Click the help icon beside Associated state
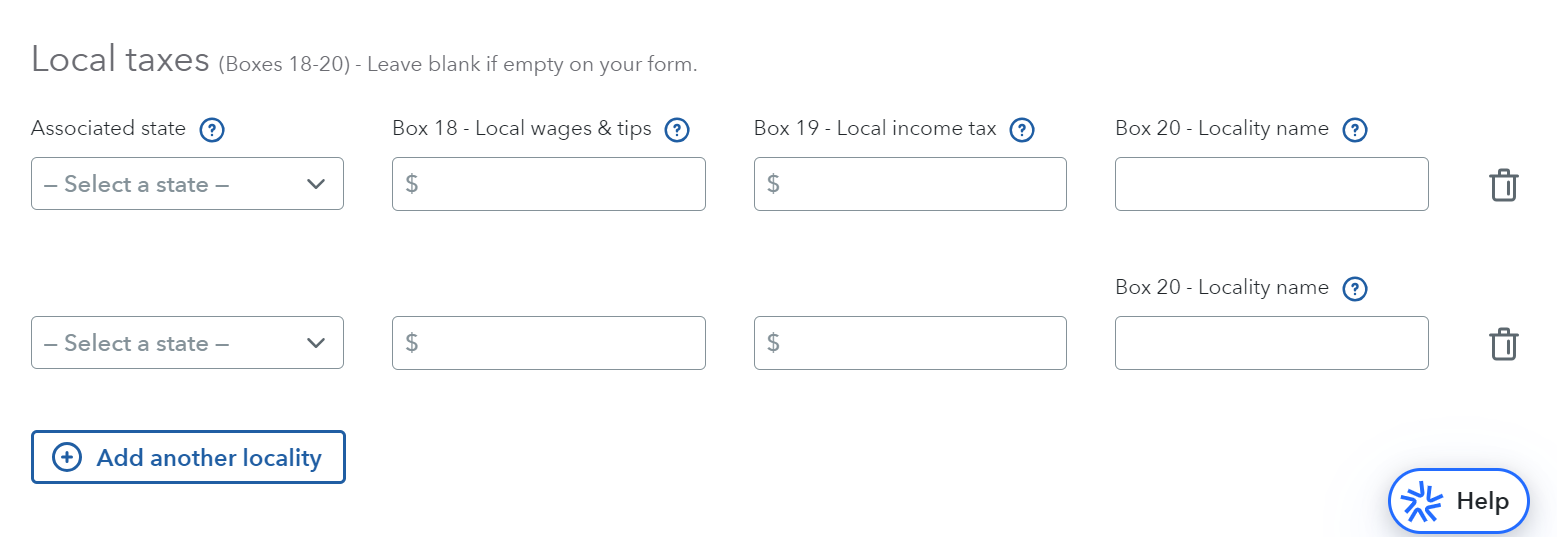The image size is (1557, 537). 211,130
